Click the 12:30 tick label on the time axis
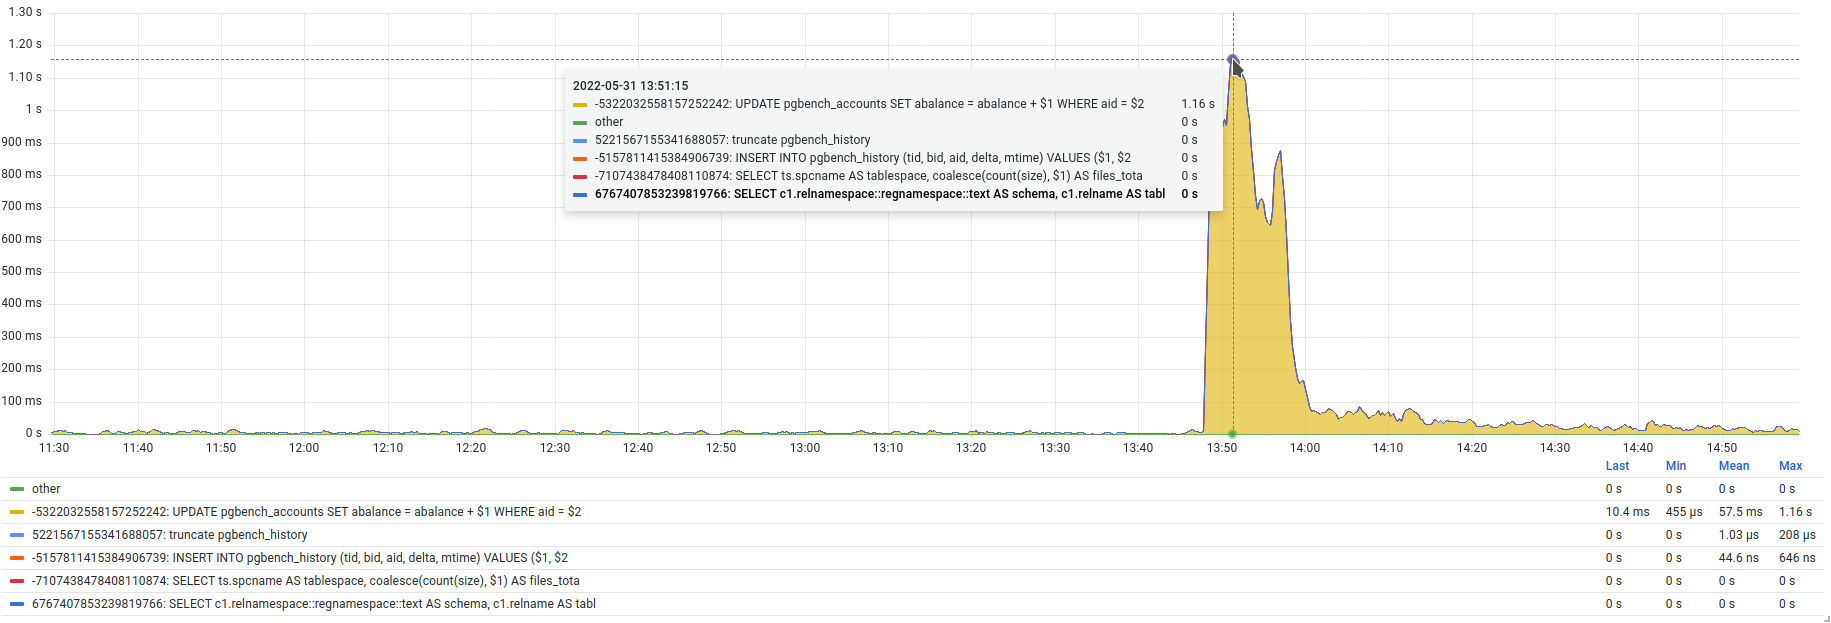This screenshot has width=1831, height=623. (555, 448)
